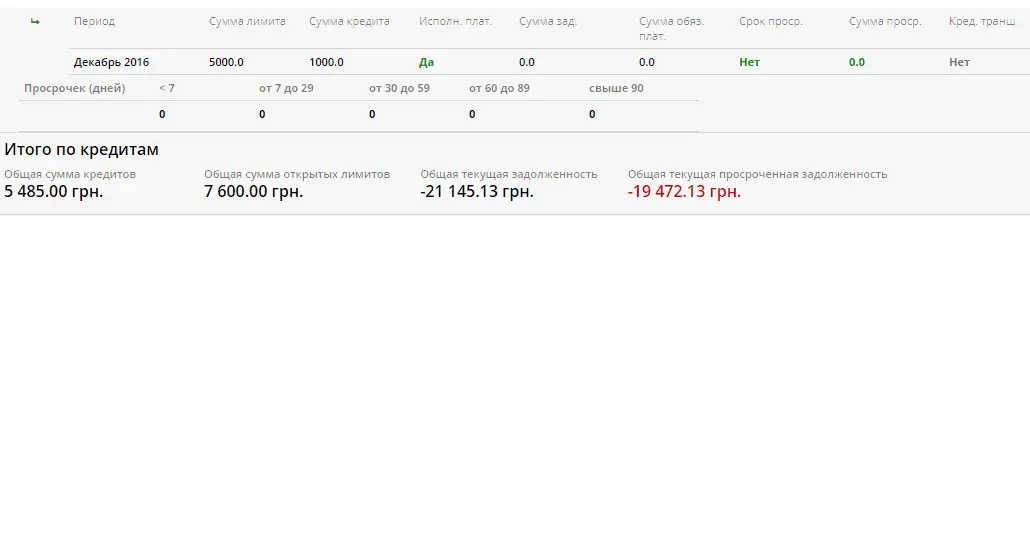Click the Сумма кредита column header
This screenshot has height=540, width=1030.
[x=349, y=22]
